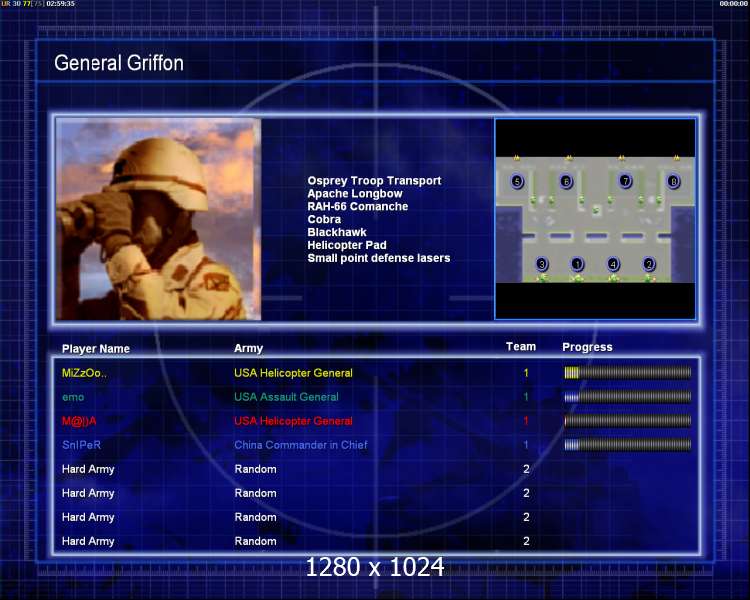This screenshot has width=750, height=600.
Task: Click Small point defense lasers text
Action: [x=378, y=258]
